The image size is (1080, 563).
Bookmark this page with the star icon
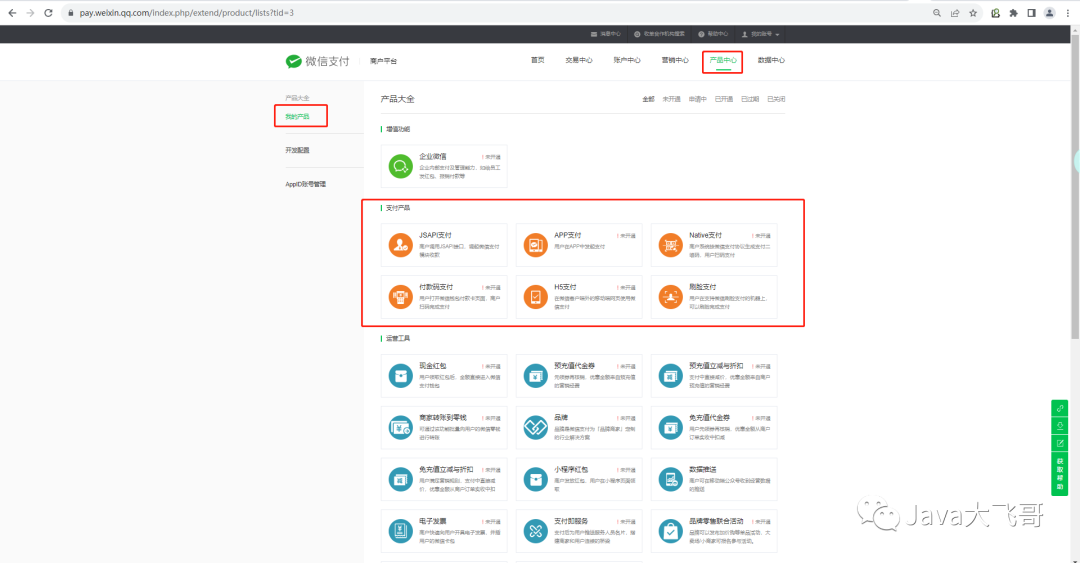pos(973,12)
